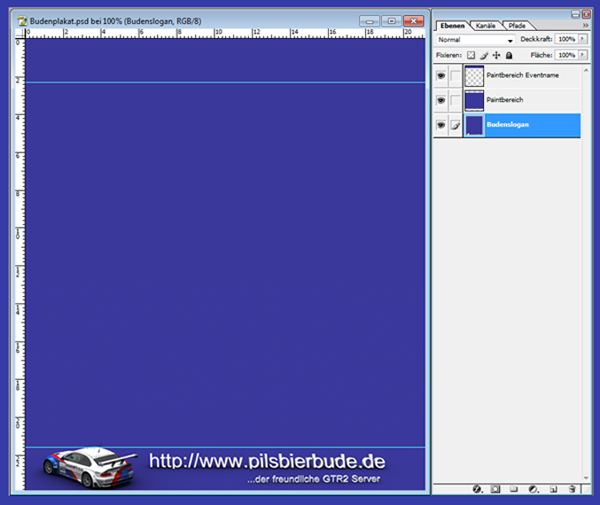600x505 pixels.
Task: Toggle visibility of Budenslogan layer
Action: click(441, 125)
